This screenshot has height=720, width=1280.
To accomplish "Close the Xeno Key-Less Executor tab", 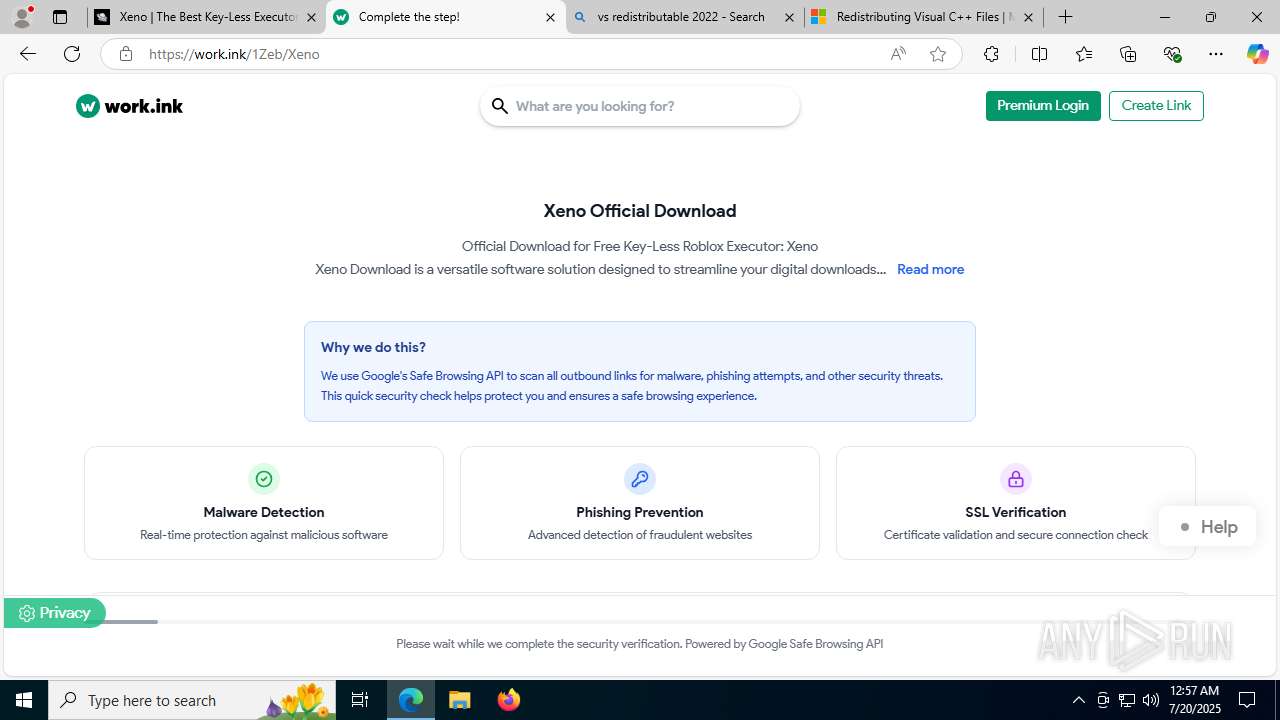I will pyautogui.click(x=311, y=17).
